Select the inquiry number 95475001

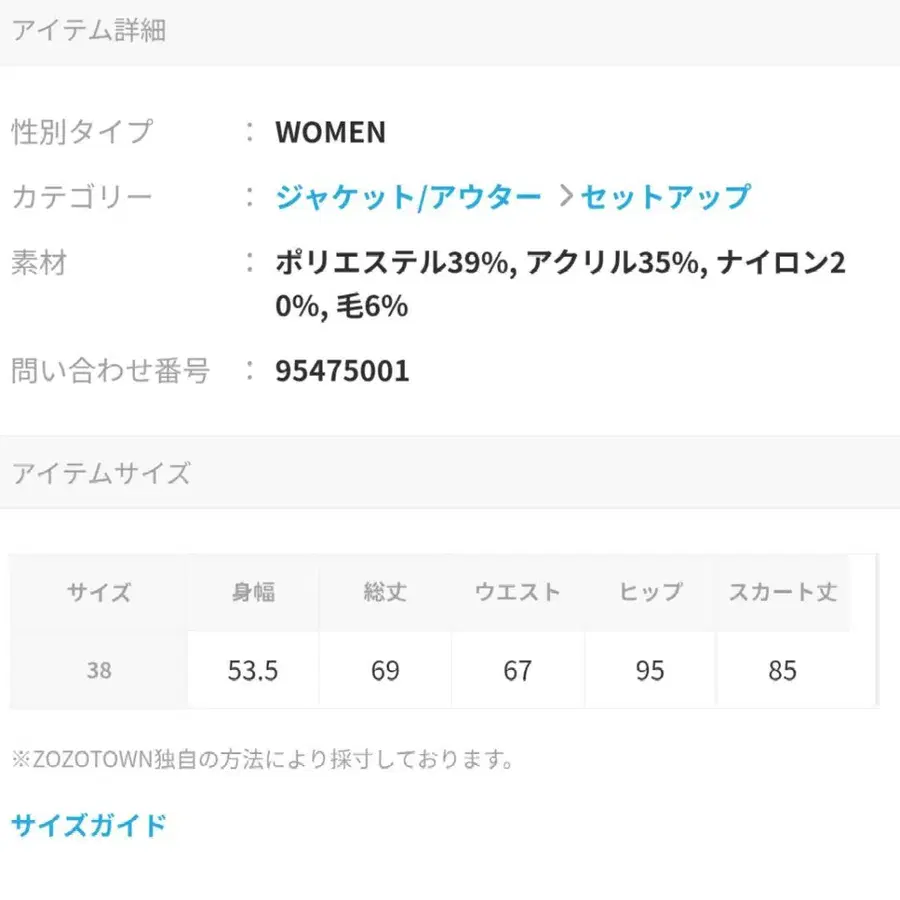pyautogui.click(x=342, y=371)
